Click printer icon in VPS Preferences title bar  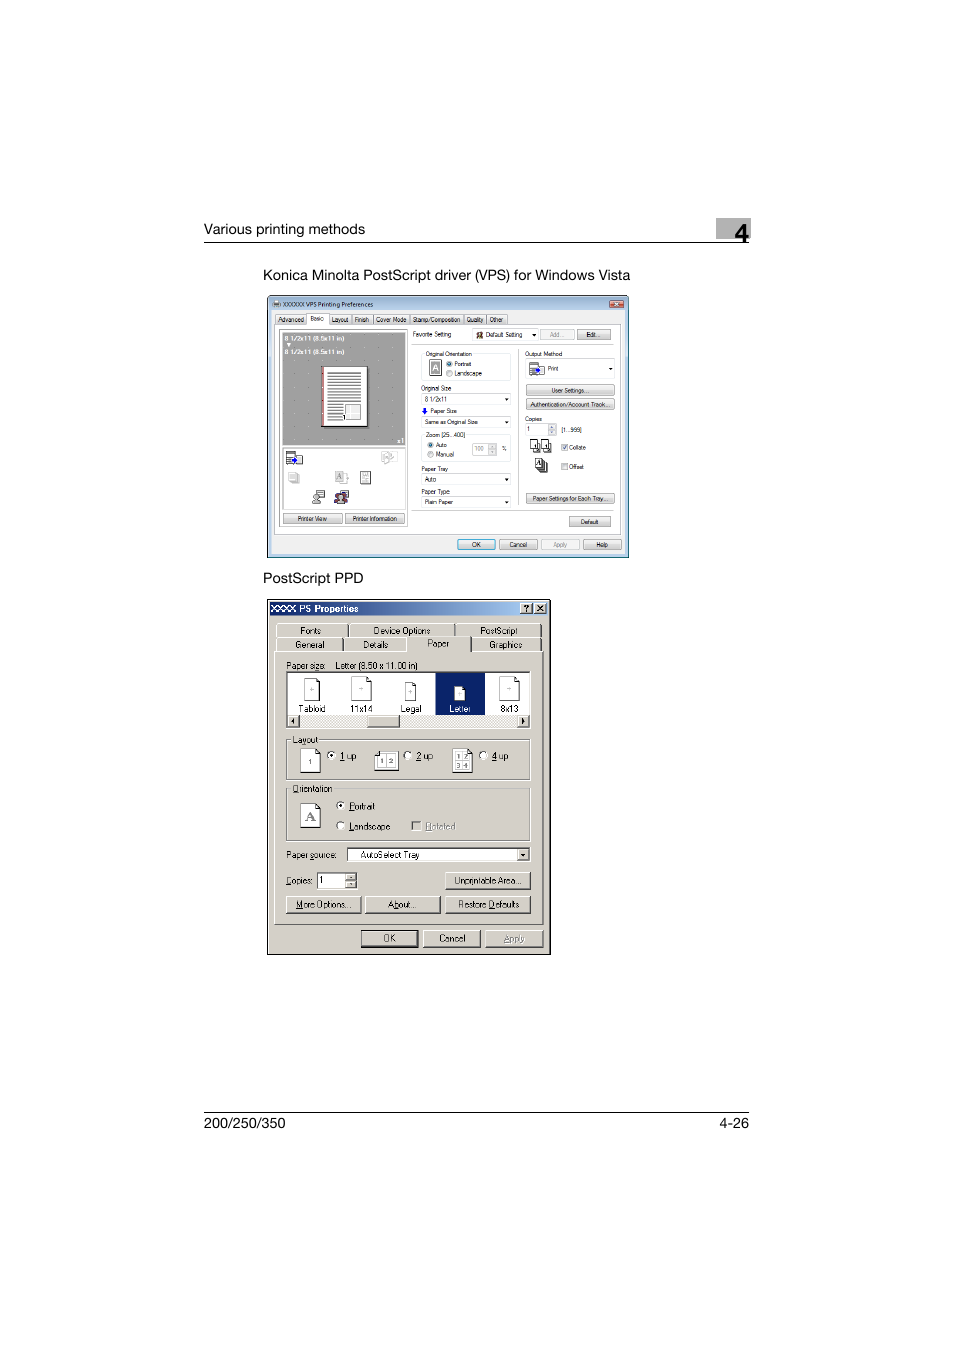point(277,304)
